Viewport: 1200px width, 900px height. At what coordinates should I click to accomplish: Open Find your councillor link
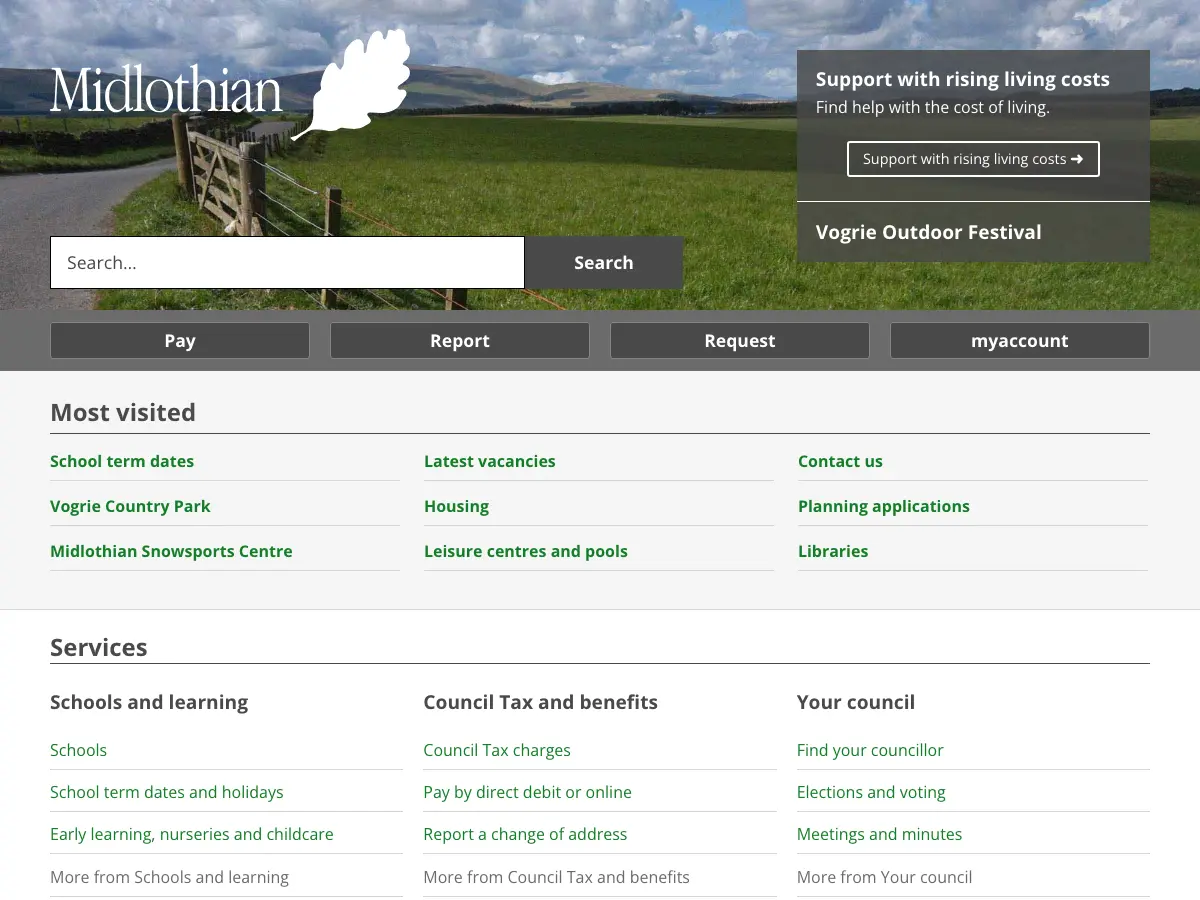(x=870, y=750)
